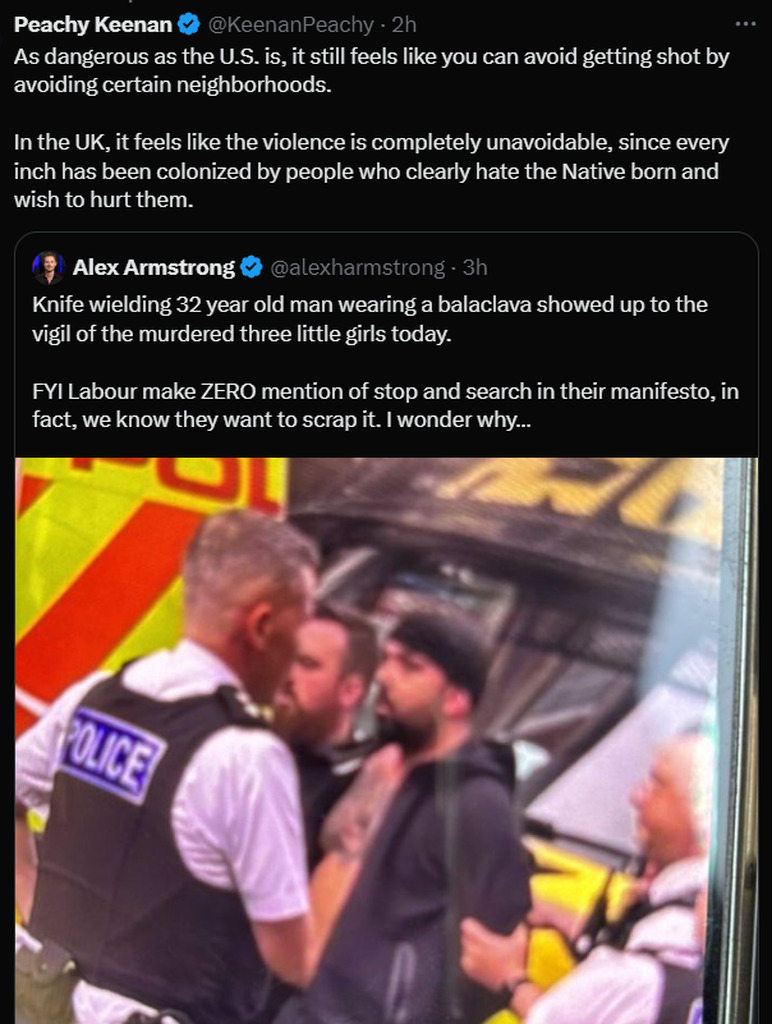Click Peachy Keenan's blue verified badge
The height and width of the screenshot is (1024, 772).
point(189,25)
